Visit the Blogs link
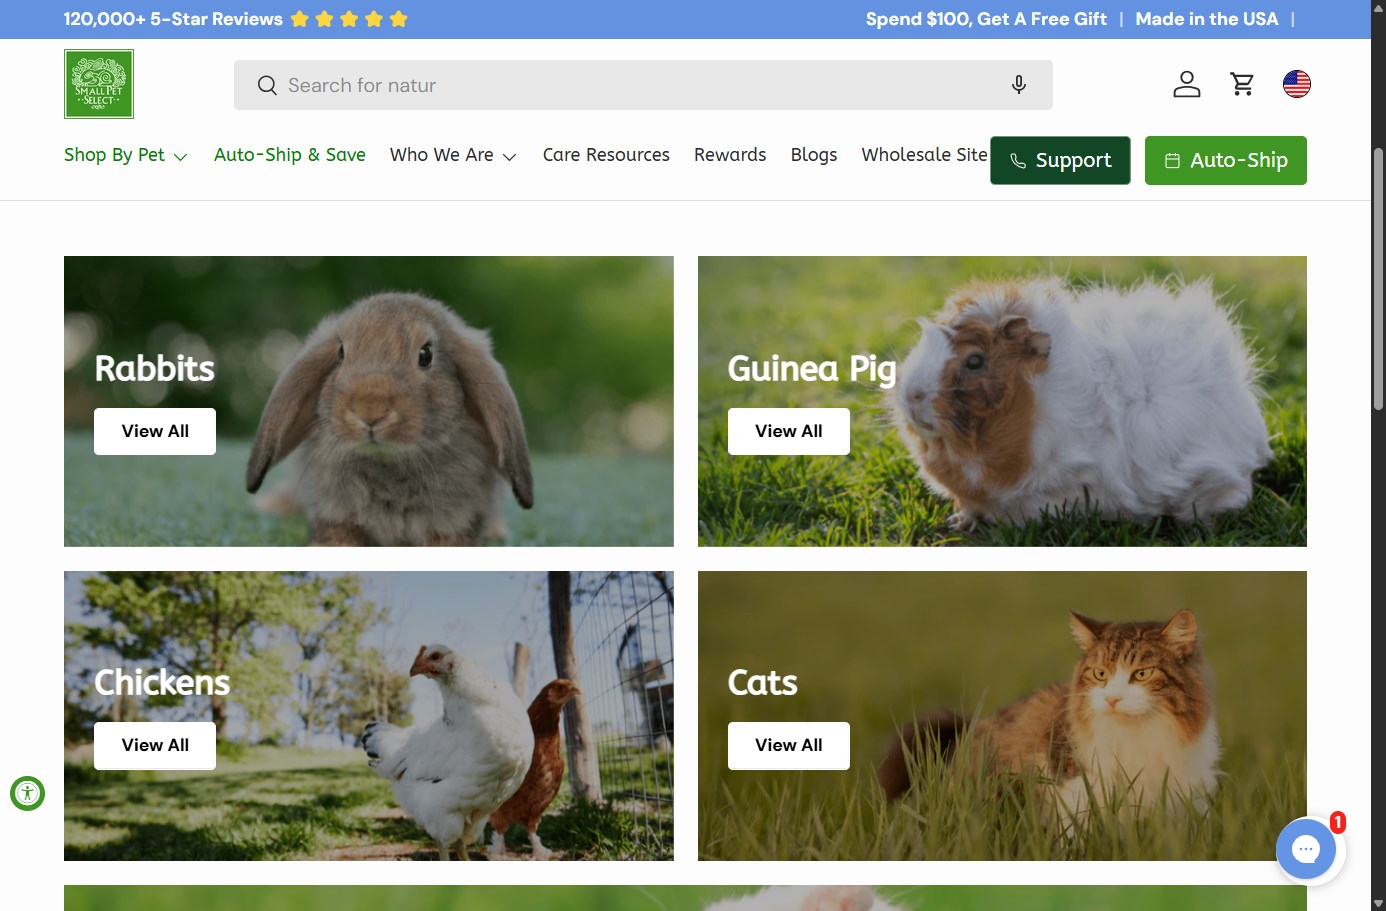This screenshot has width=1386, height=911. (814, 155)
